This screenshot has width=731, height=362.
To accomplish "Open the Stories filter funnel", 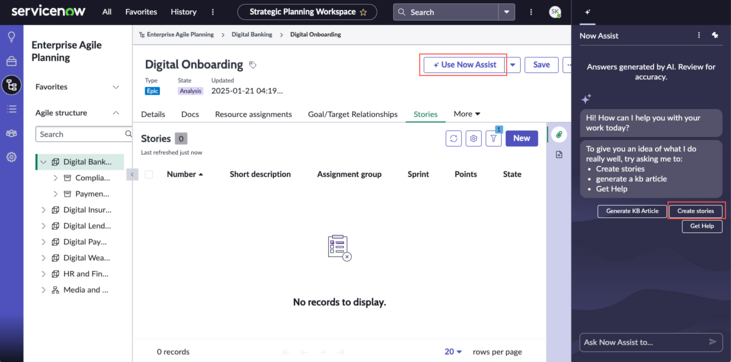I will (x=493, y=139).
